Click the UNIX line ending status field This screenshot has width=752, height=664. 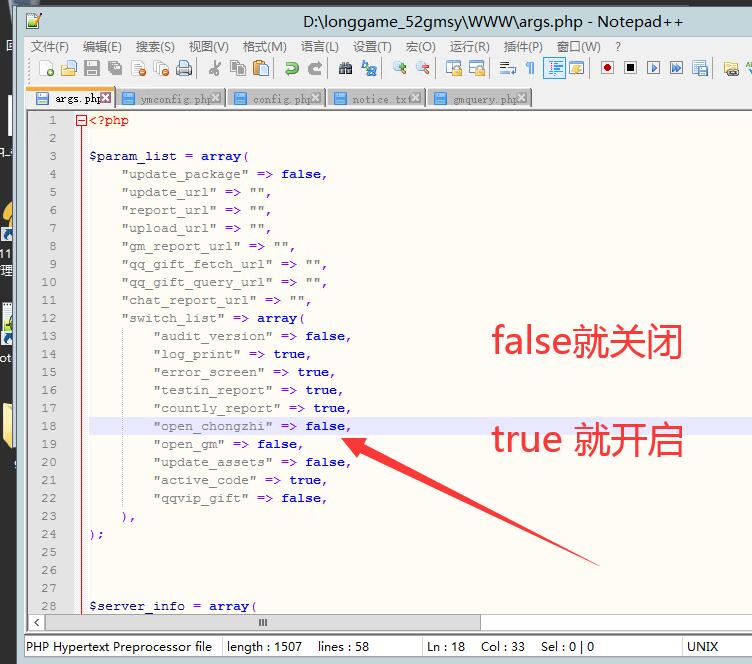(702, 647)
